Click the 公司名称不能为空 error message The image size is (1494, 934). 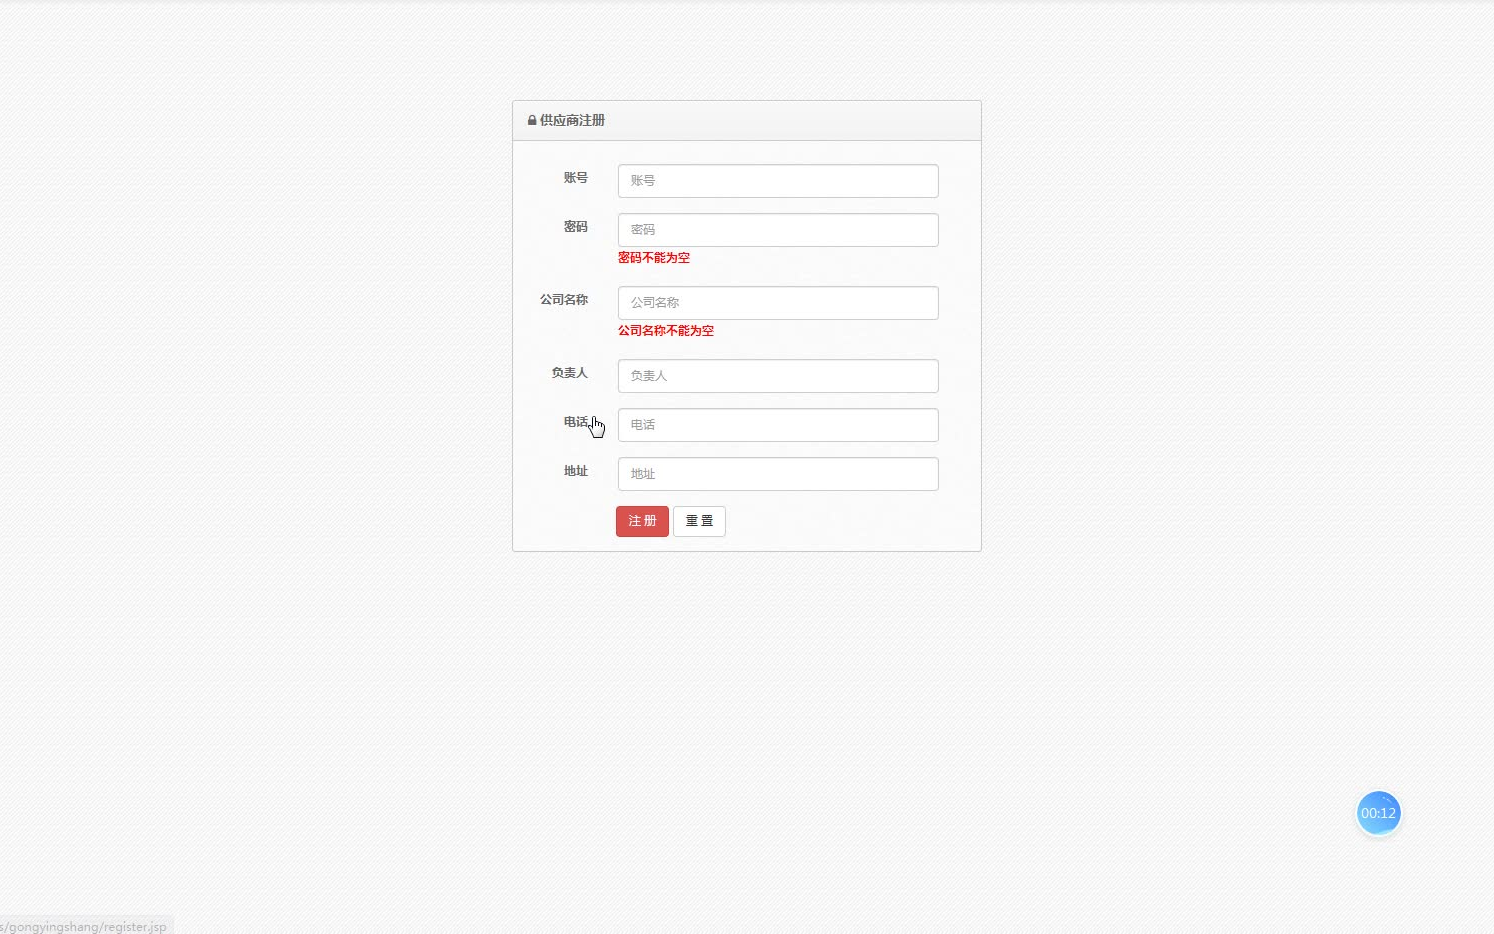(666, 331)
